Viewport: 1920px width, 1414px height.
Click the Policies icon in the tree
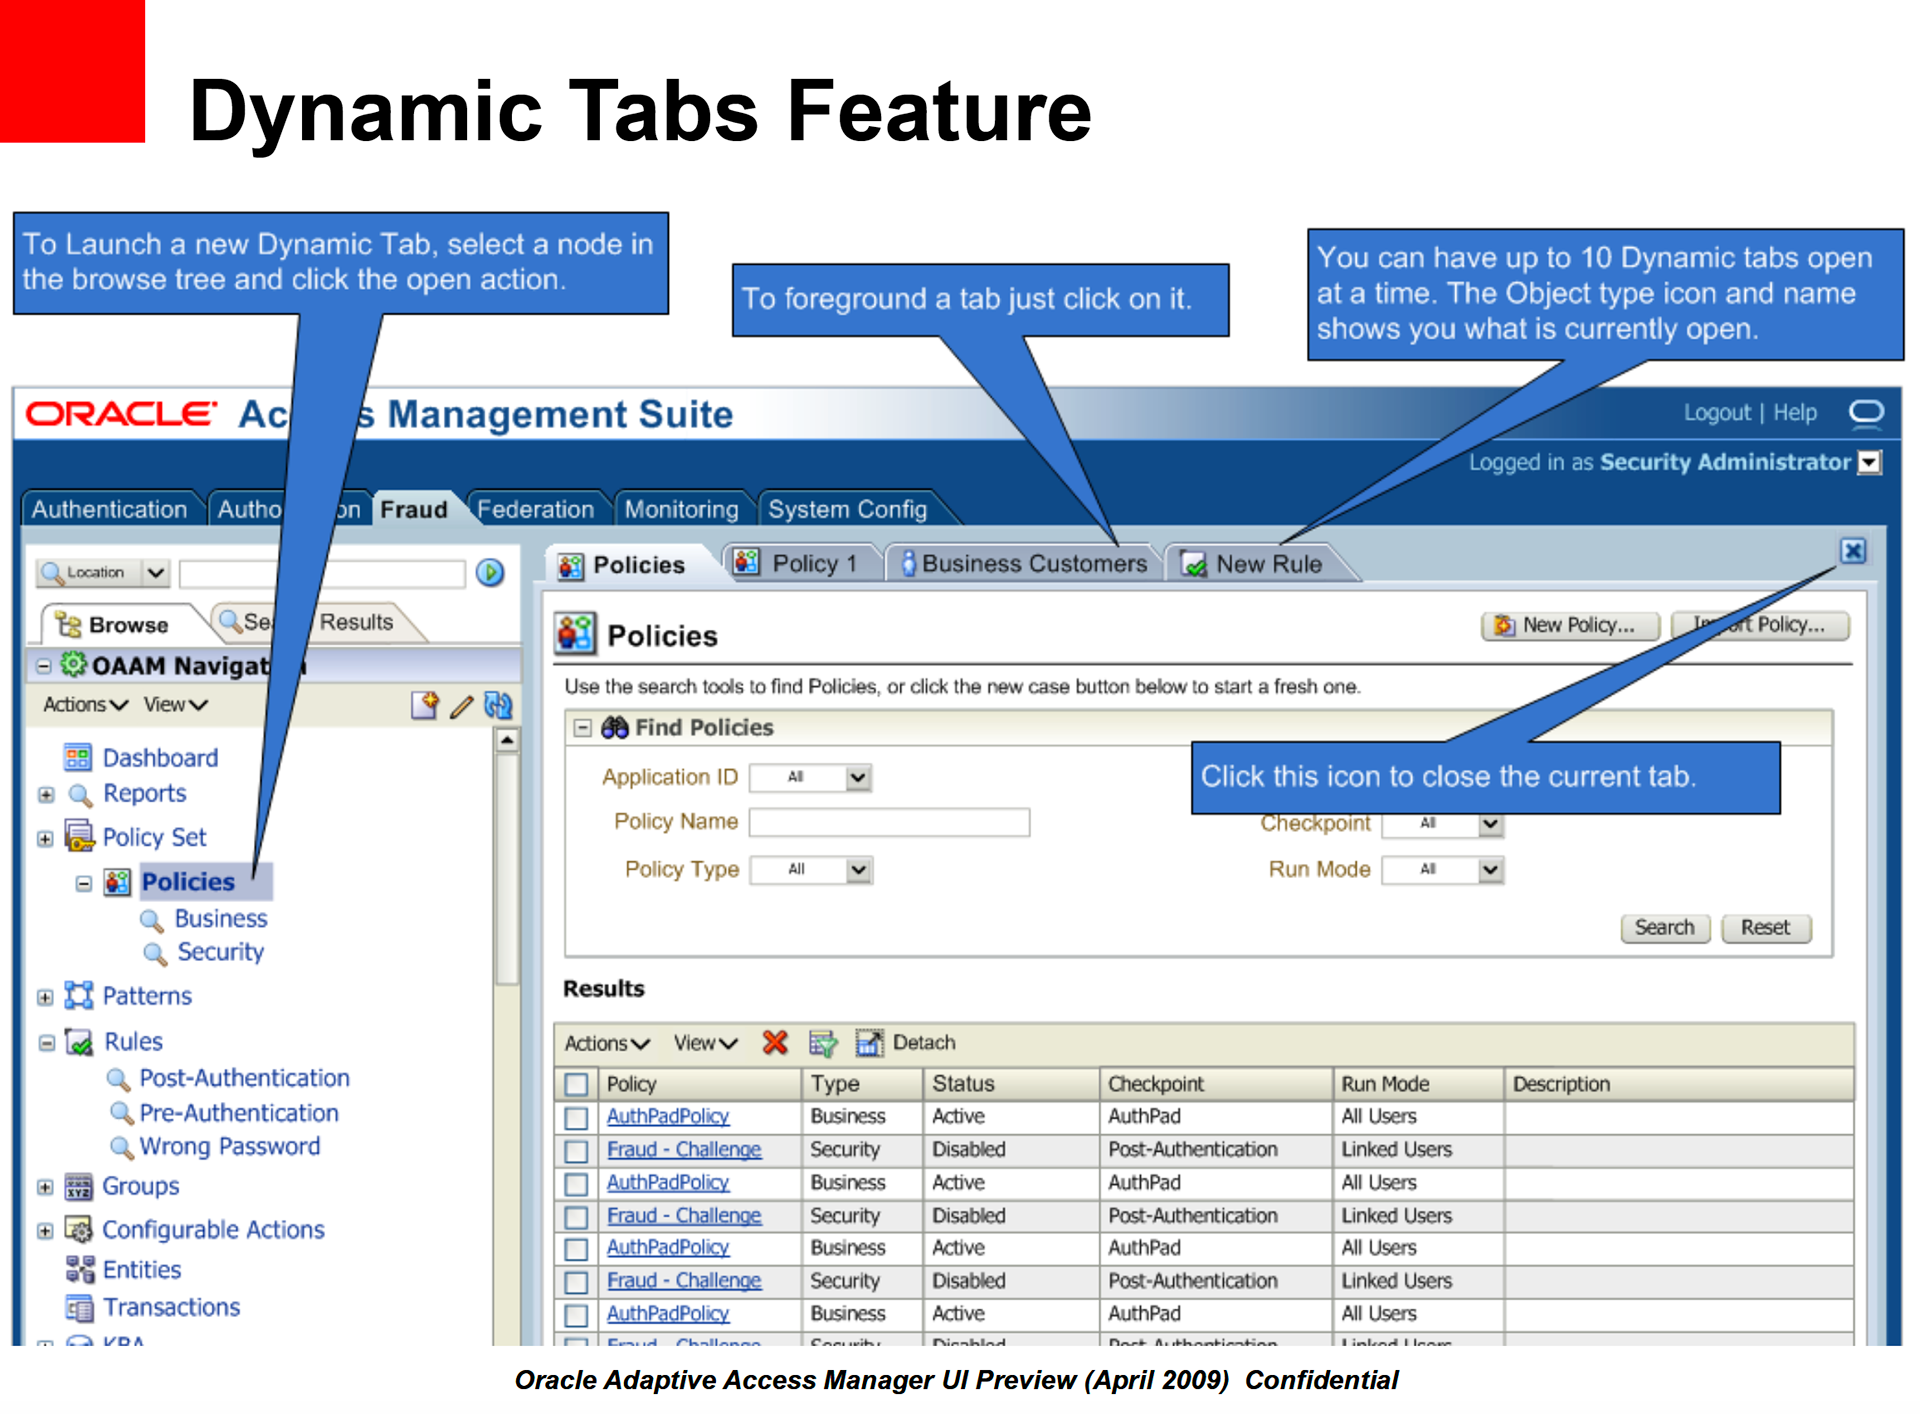(x=117, y=882)
